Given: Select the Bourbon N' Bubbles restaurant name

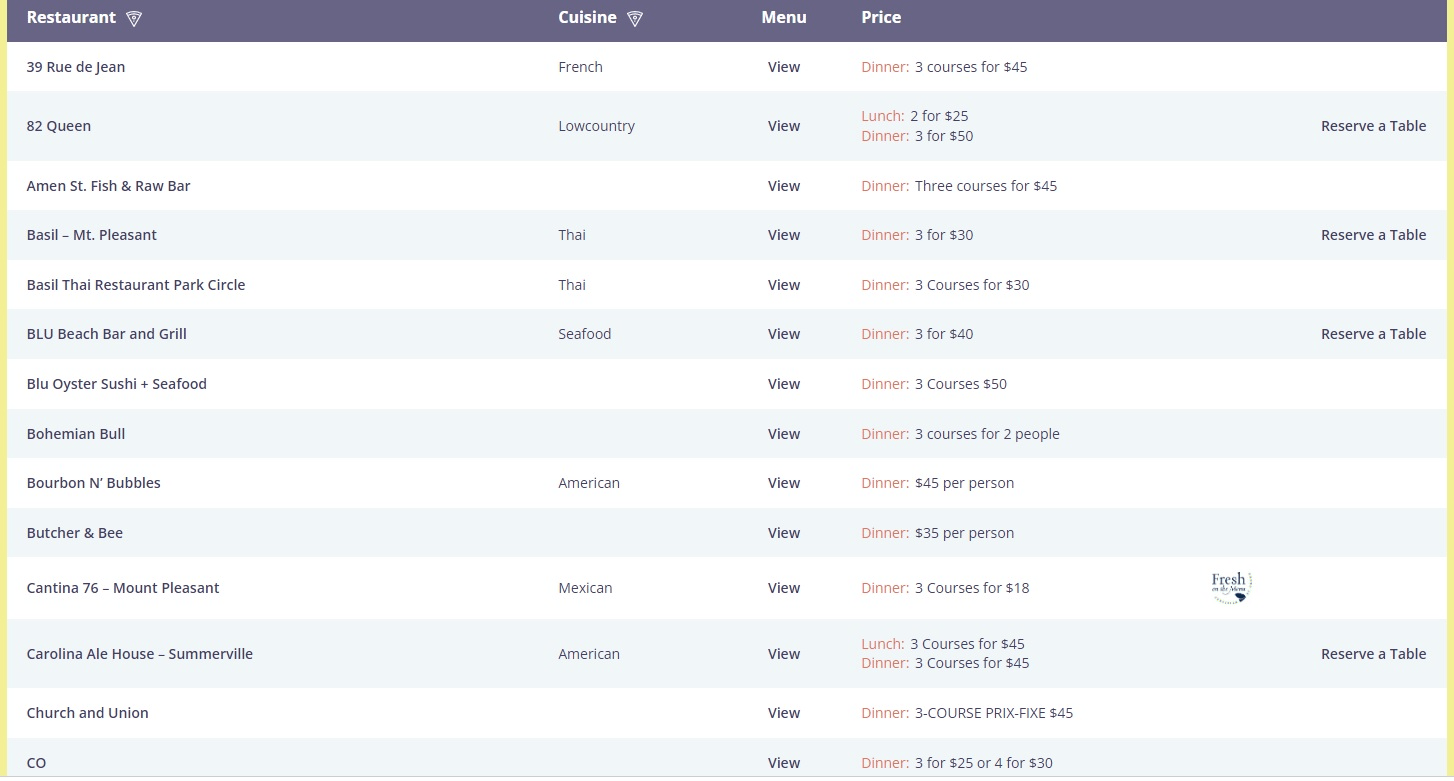Looking at the screenshot, I should coord(93,483).
